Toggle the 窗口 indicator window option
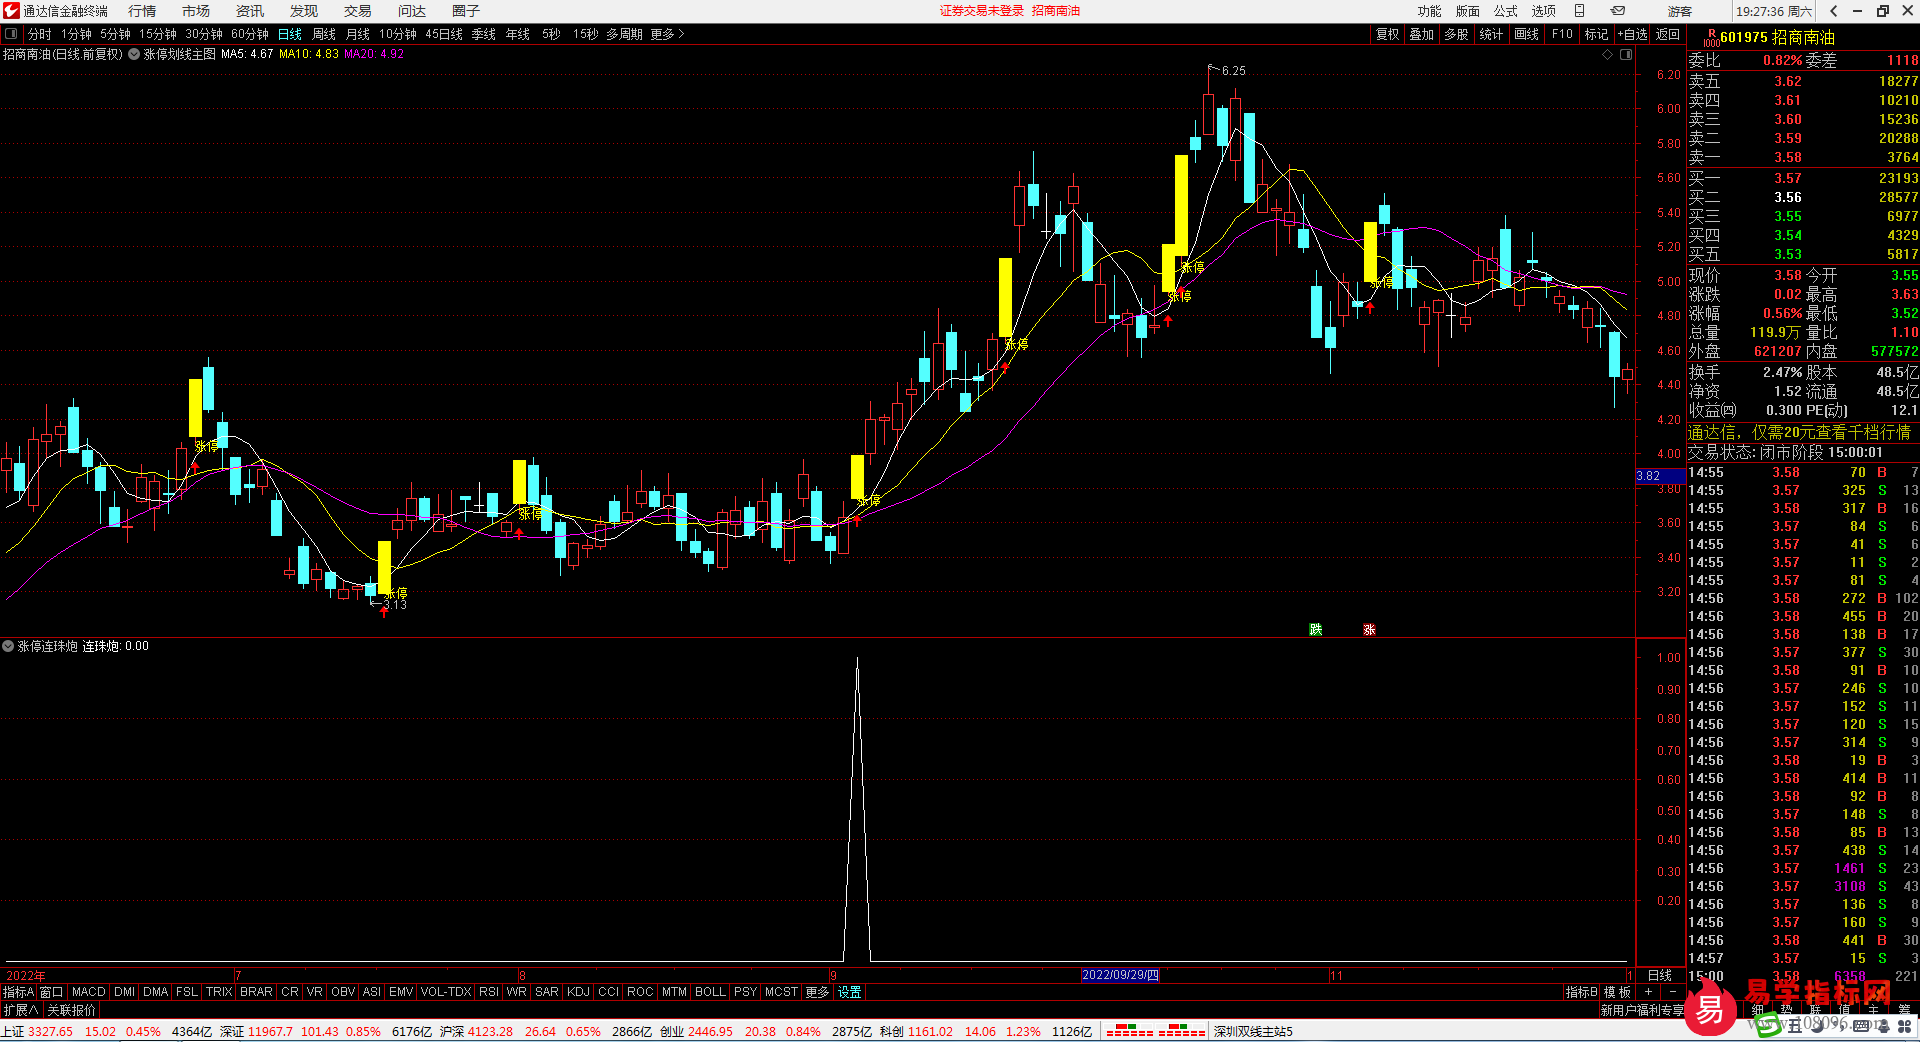Image resolution: width=1920 pixels, height=1042 pixels. tap(51, 992)
